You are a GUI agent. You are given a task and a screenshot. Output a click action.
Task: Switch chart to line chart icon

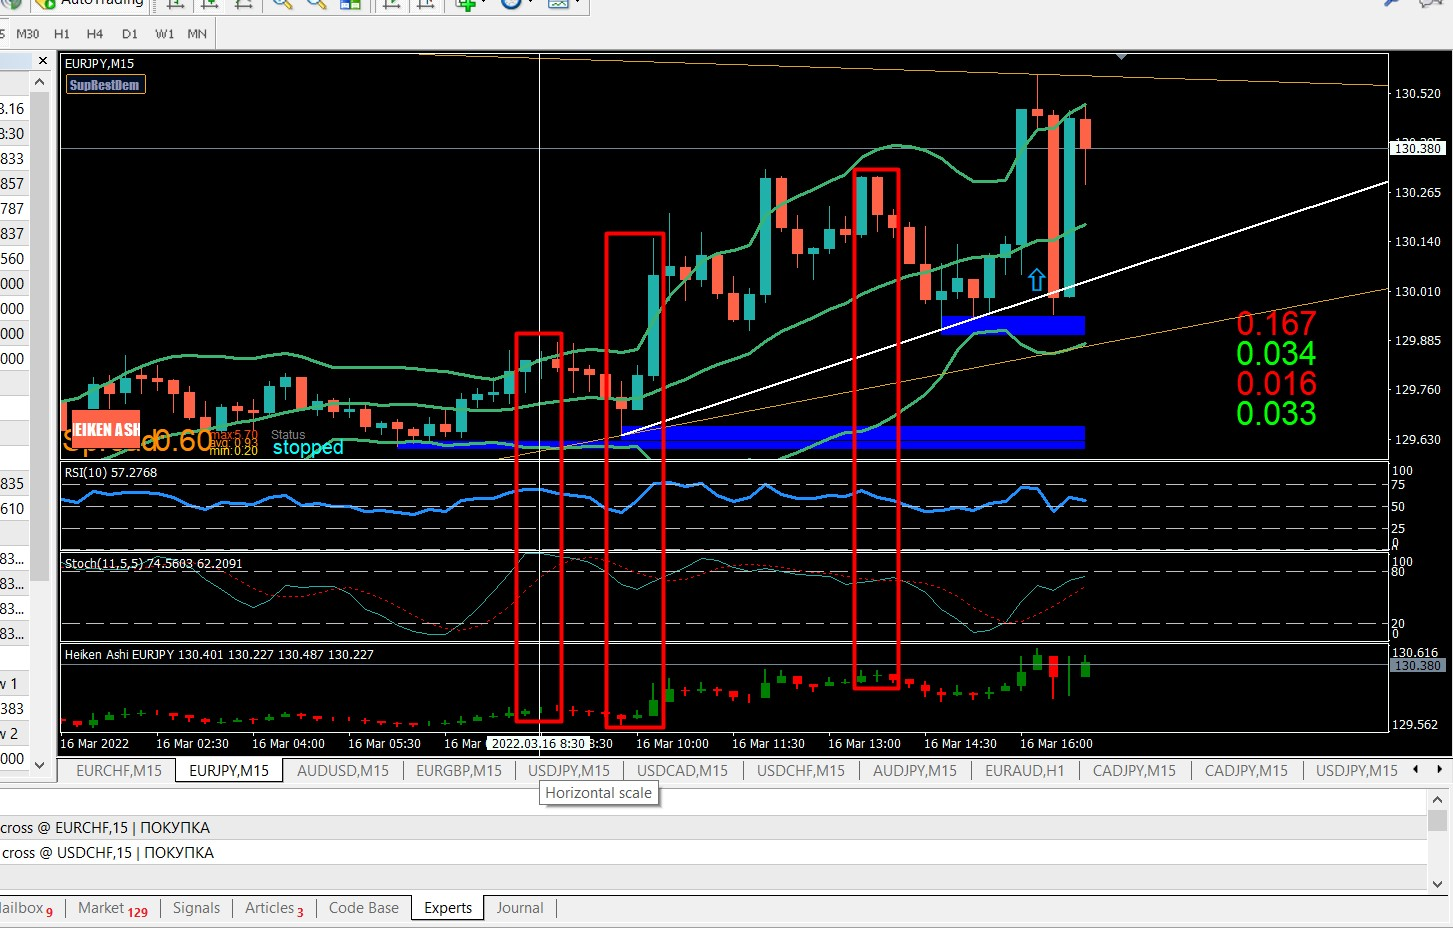(x=245, y=5)
